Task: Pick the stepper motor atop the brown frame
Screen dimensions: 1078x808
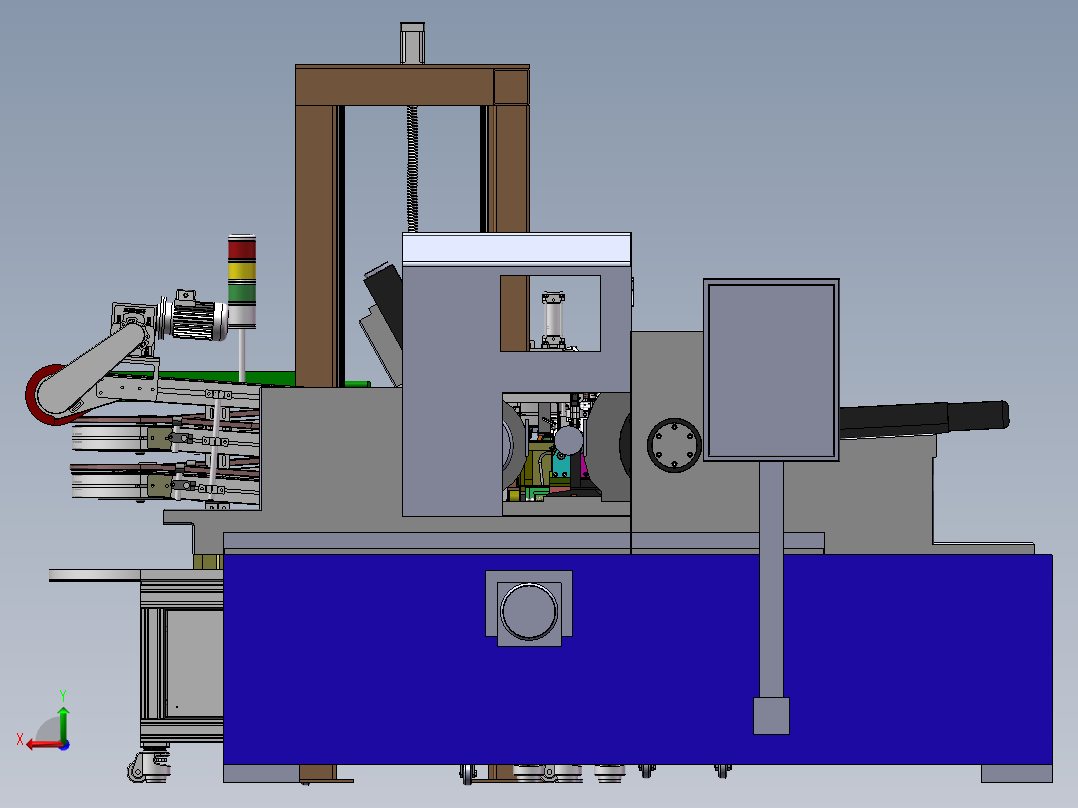Action: pos(412,43)
